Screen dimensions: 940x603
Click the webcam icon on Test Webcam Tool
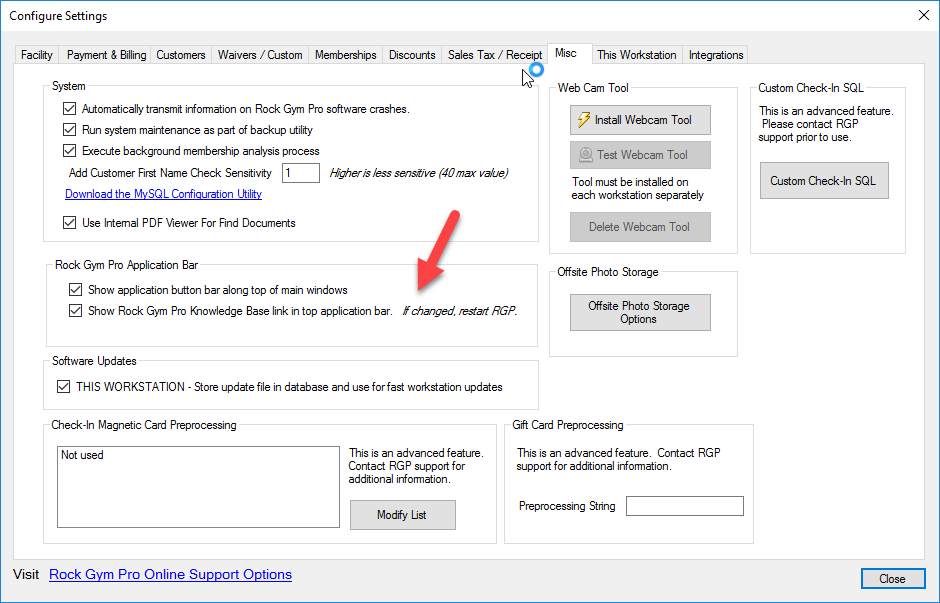click(x=586, y=155)
